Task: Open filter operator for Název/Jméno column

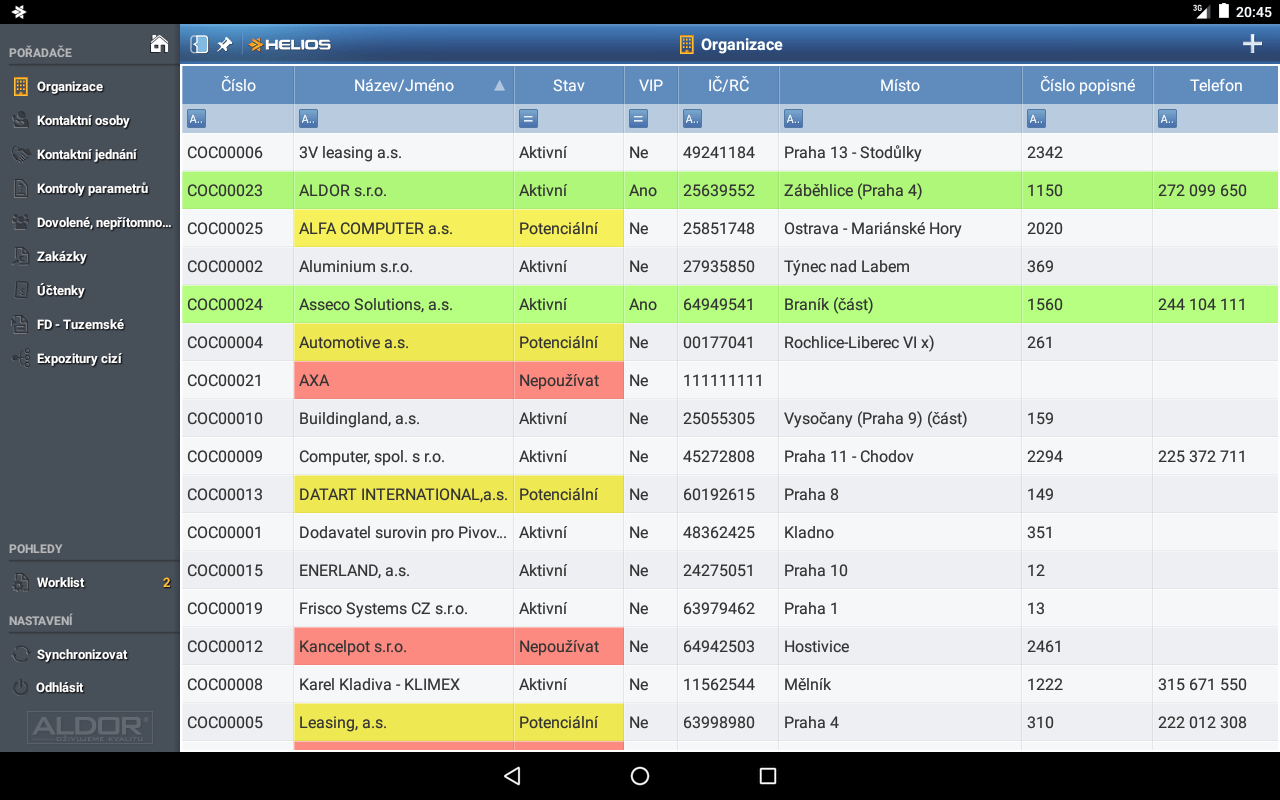Action: click(x=308, y=119)
